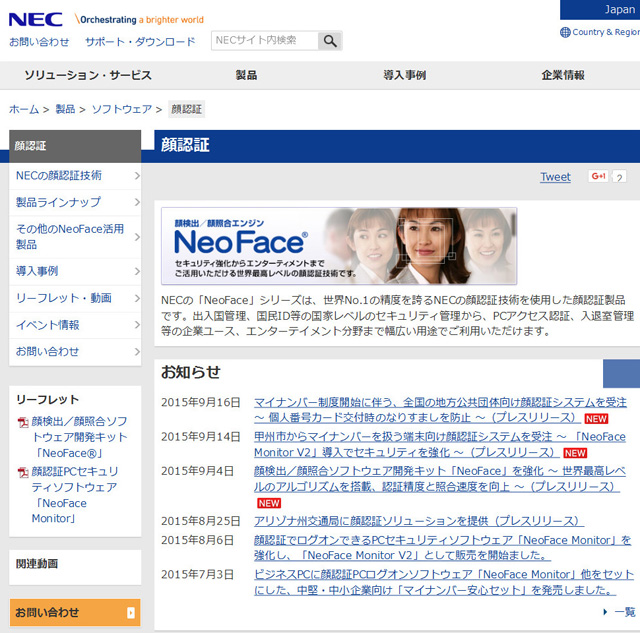
Task: Open 企業情報 menu
Action: pos(563,75)
